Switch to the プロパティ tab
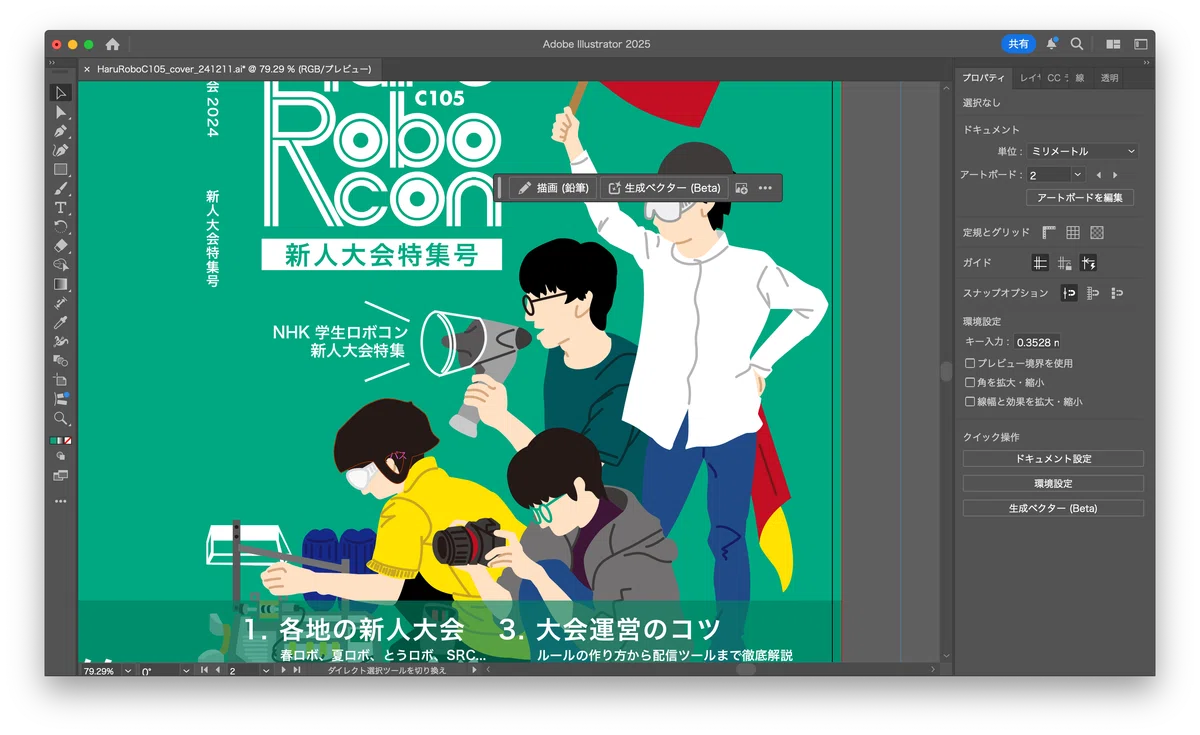 983,78
